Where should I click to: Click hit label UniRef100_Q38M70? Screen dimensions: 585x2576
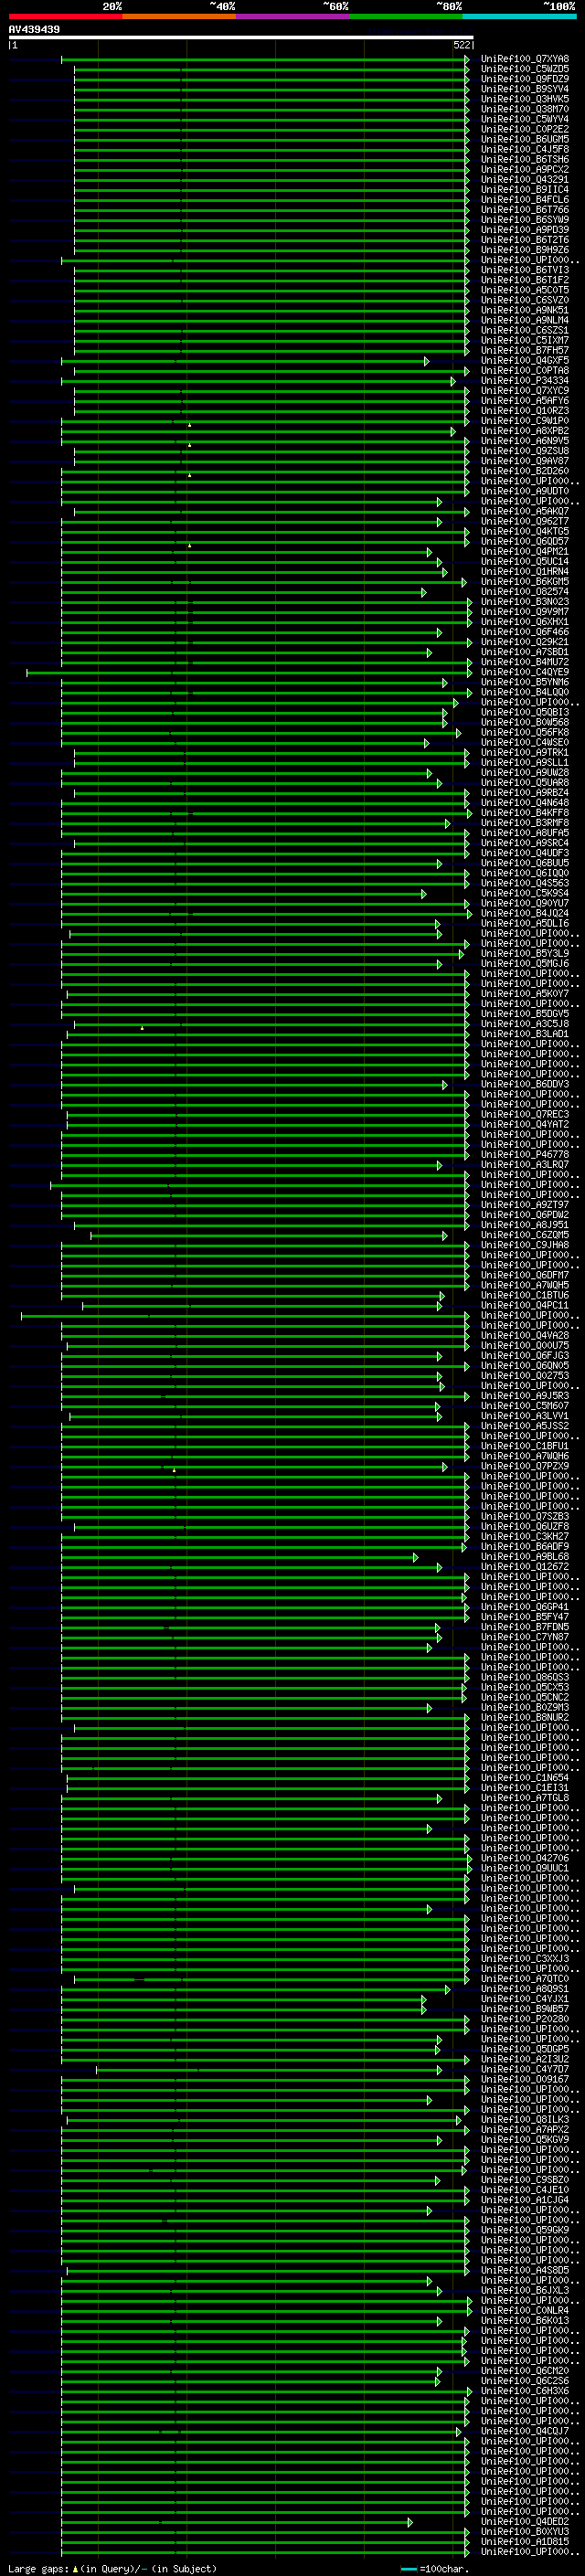pyautogui.click(x=525, y=109)
